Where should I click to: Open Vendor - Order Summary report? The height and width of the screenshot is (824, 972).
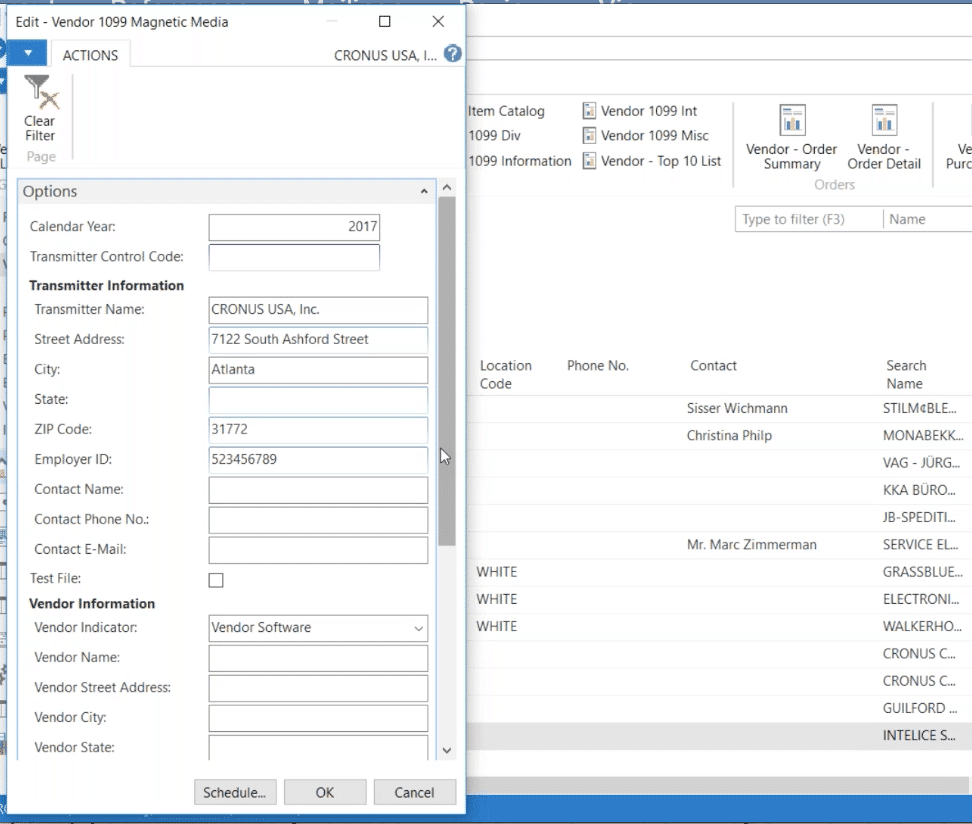(x=792, y=138)
